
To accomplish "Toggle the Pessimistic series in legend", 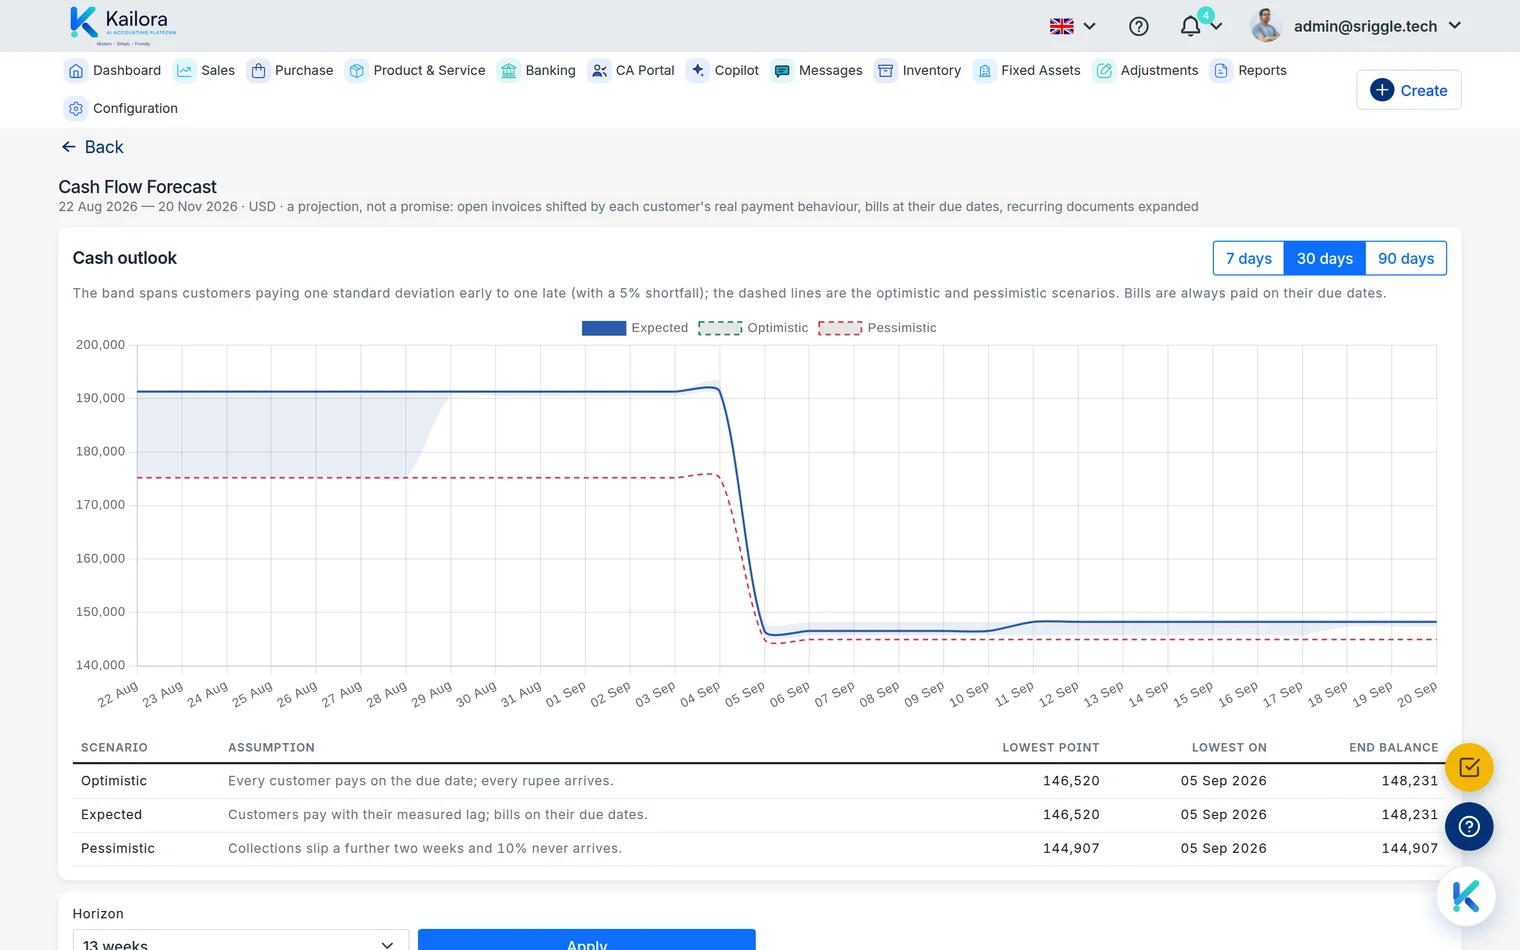I will [x=877, y=328].
